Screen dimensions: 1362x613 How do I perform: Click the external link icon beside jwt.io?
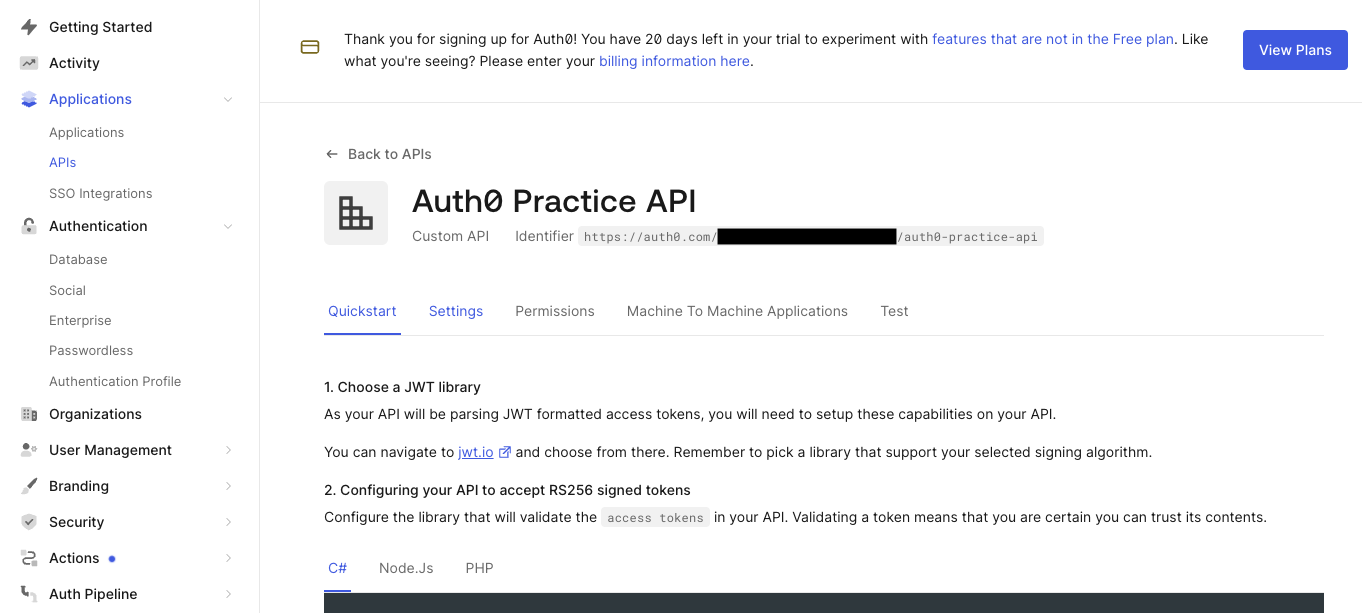click(x=505, y=451)
